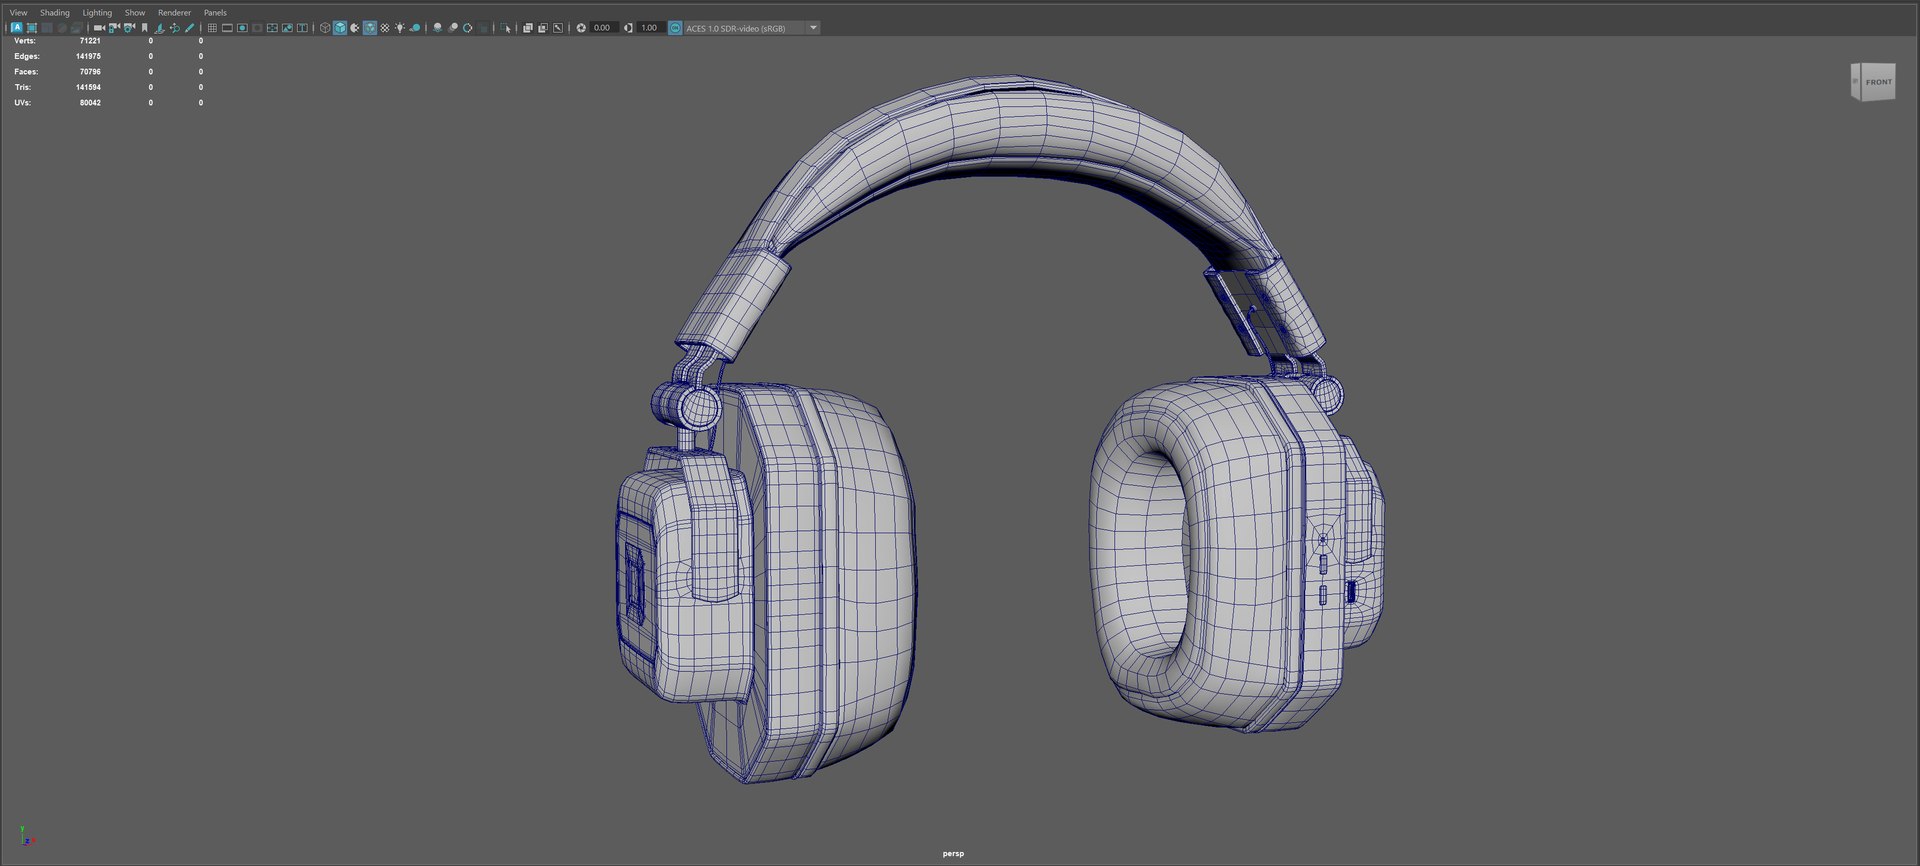Viewport: 1920px width, 866px height.
Task: Open the Renderer menu
Action: pyautogui.click(x=174, y=13)
